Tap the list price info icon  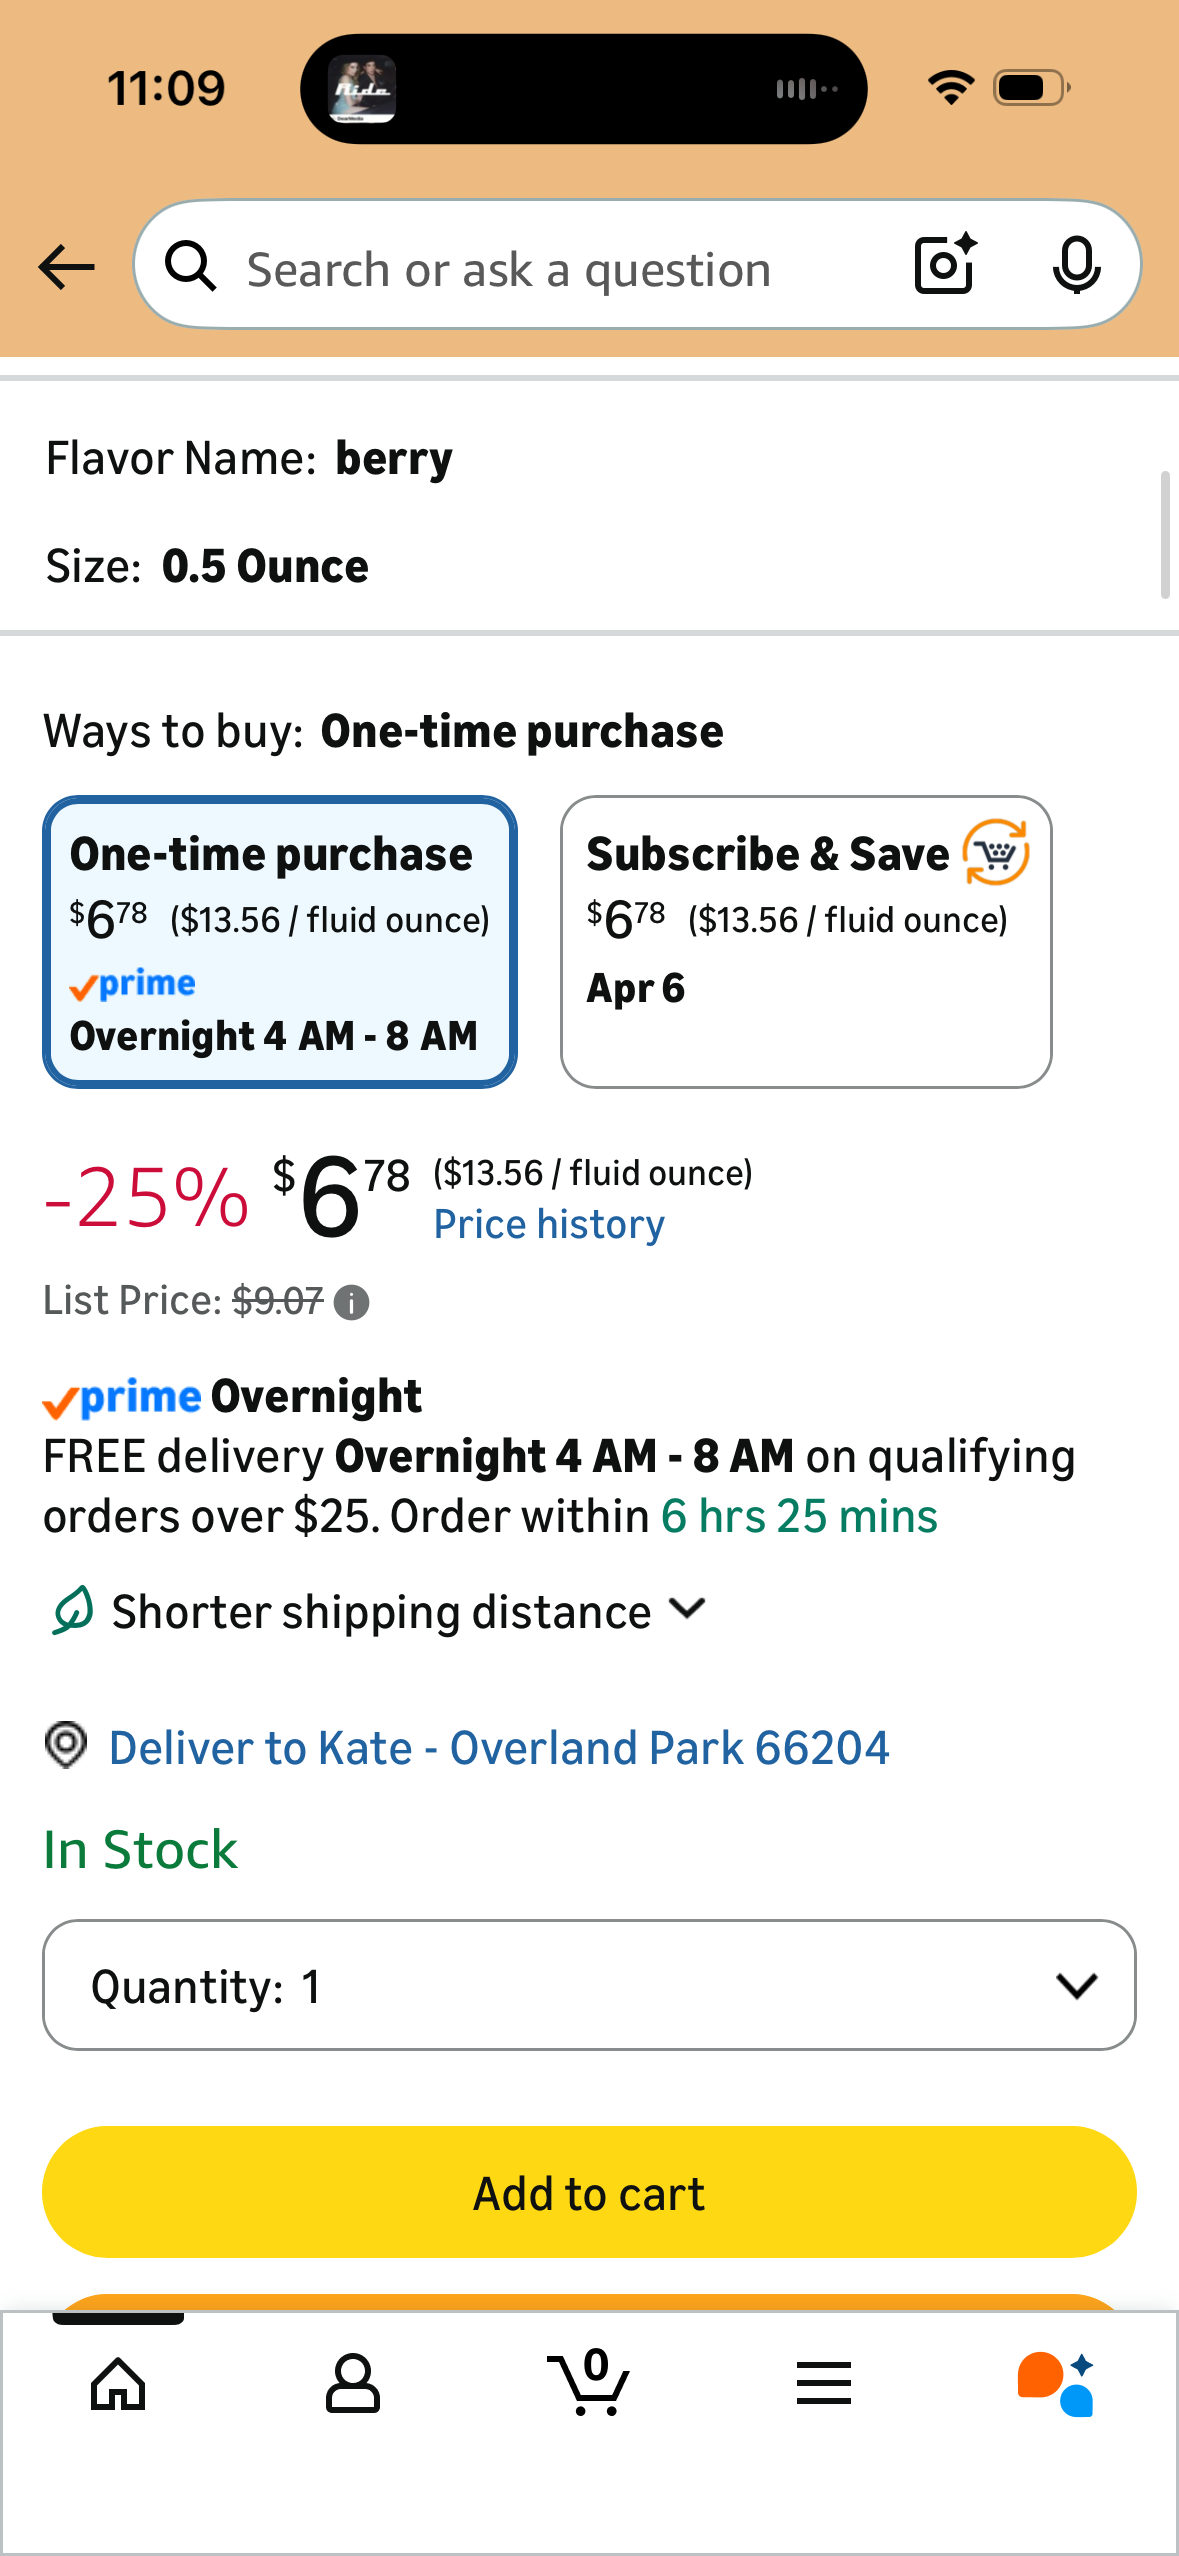(351, 1303)
